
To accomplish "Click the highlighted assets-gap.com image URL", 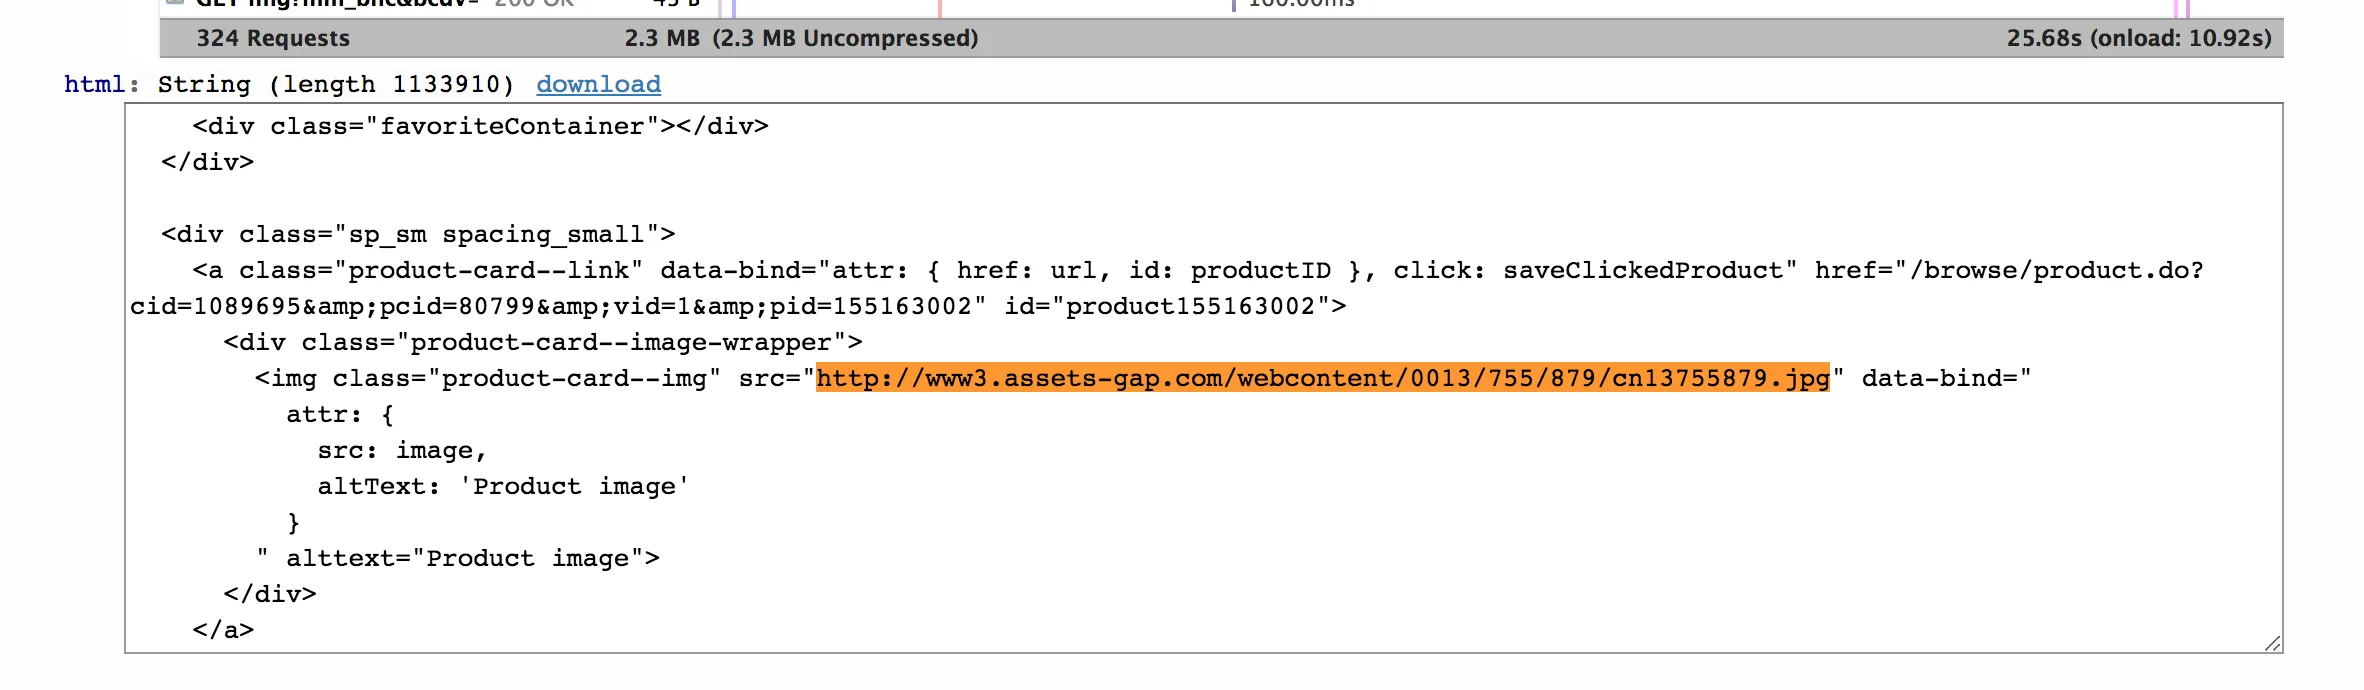I will (1322, 378).
